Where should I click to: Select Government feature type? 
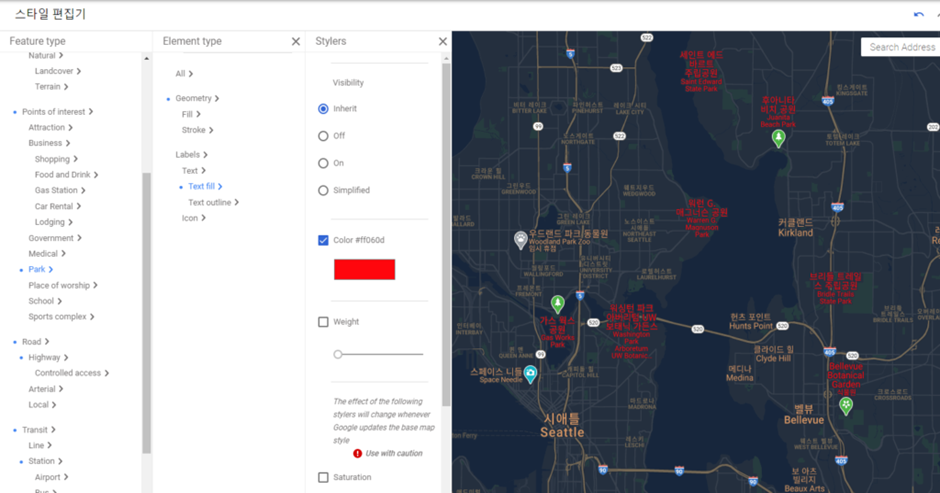[55, 238]
